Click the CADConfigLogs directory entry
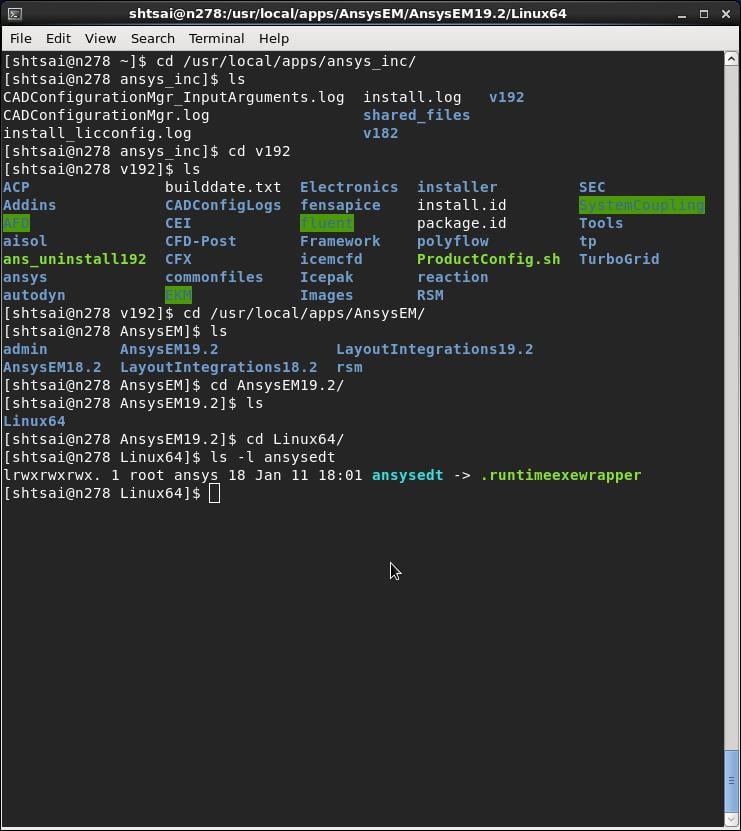Viewport: 741px width, 831px height. pos(223,205)
